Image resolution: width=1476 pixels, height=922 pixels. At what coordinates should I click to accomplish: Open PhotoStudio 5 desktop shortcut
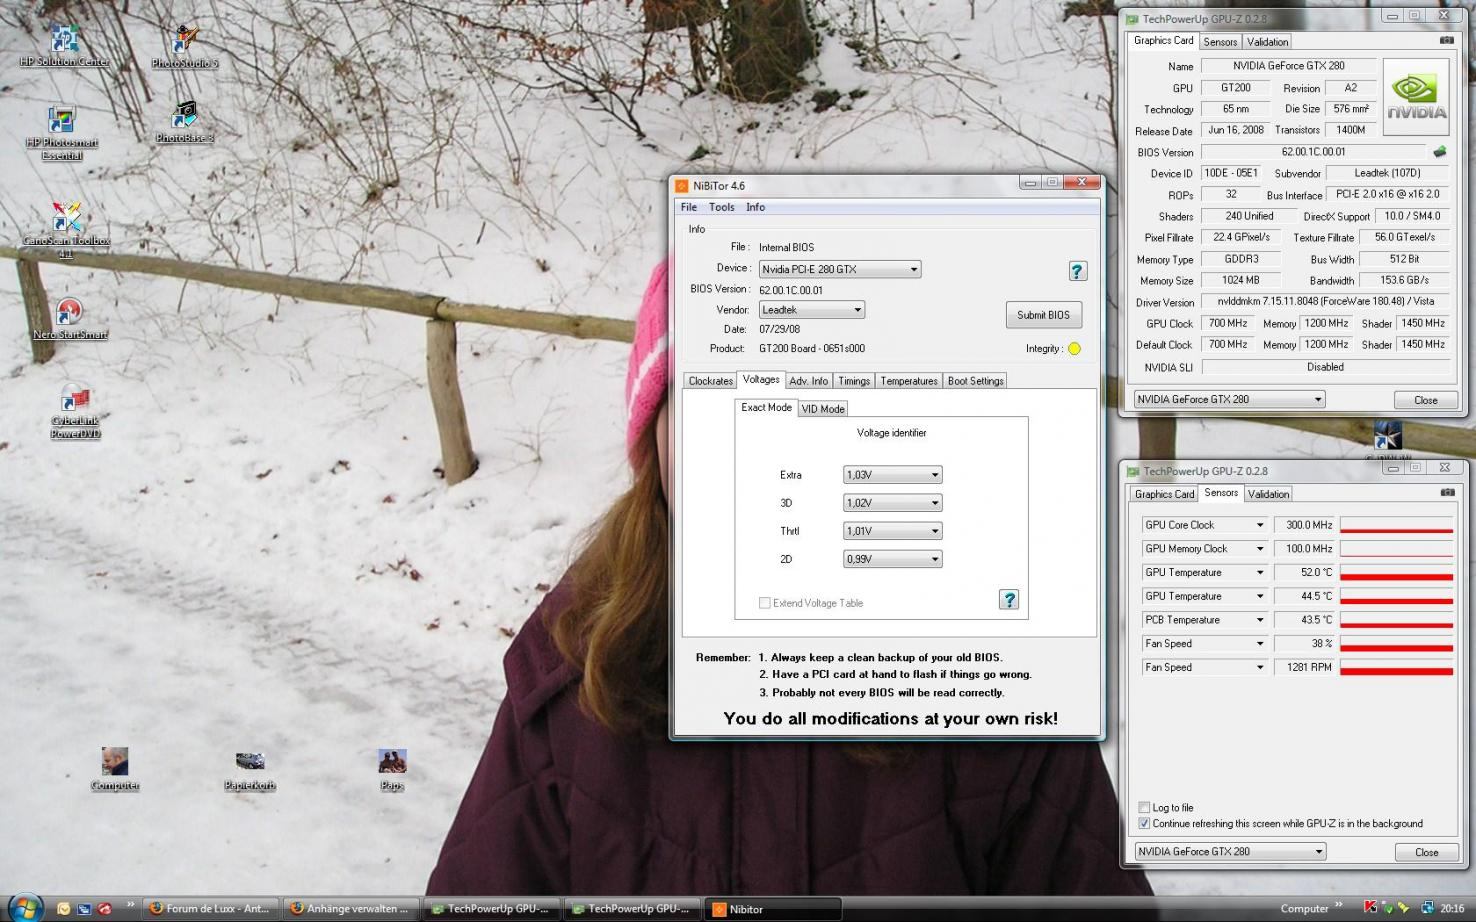point(185,46)
